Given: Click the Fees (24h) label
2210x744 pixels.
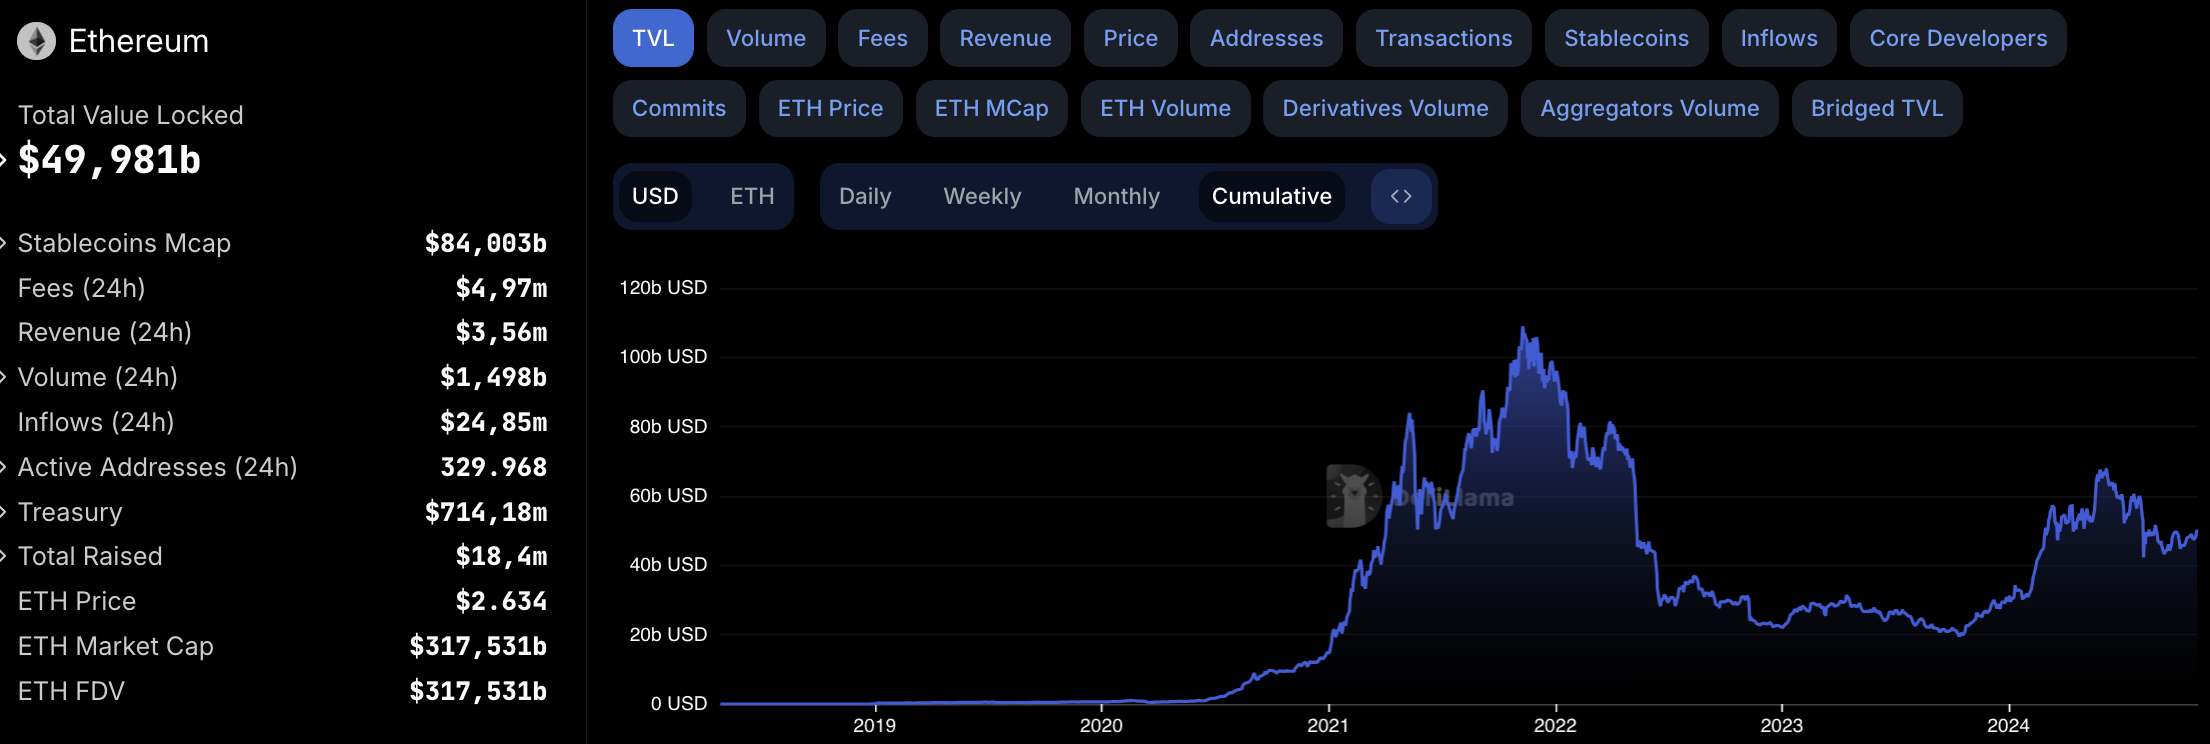Looking at the screenshot, I should [82, 288].
